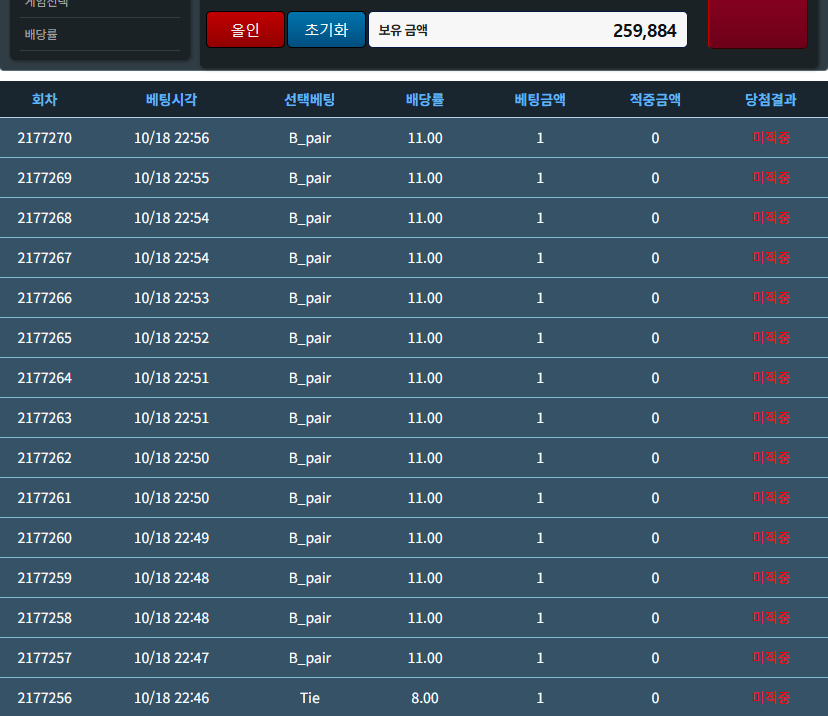828x716 pixels.
Task: Select round number 2177261
Action: [44, 498]
